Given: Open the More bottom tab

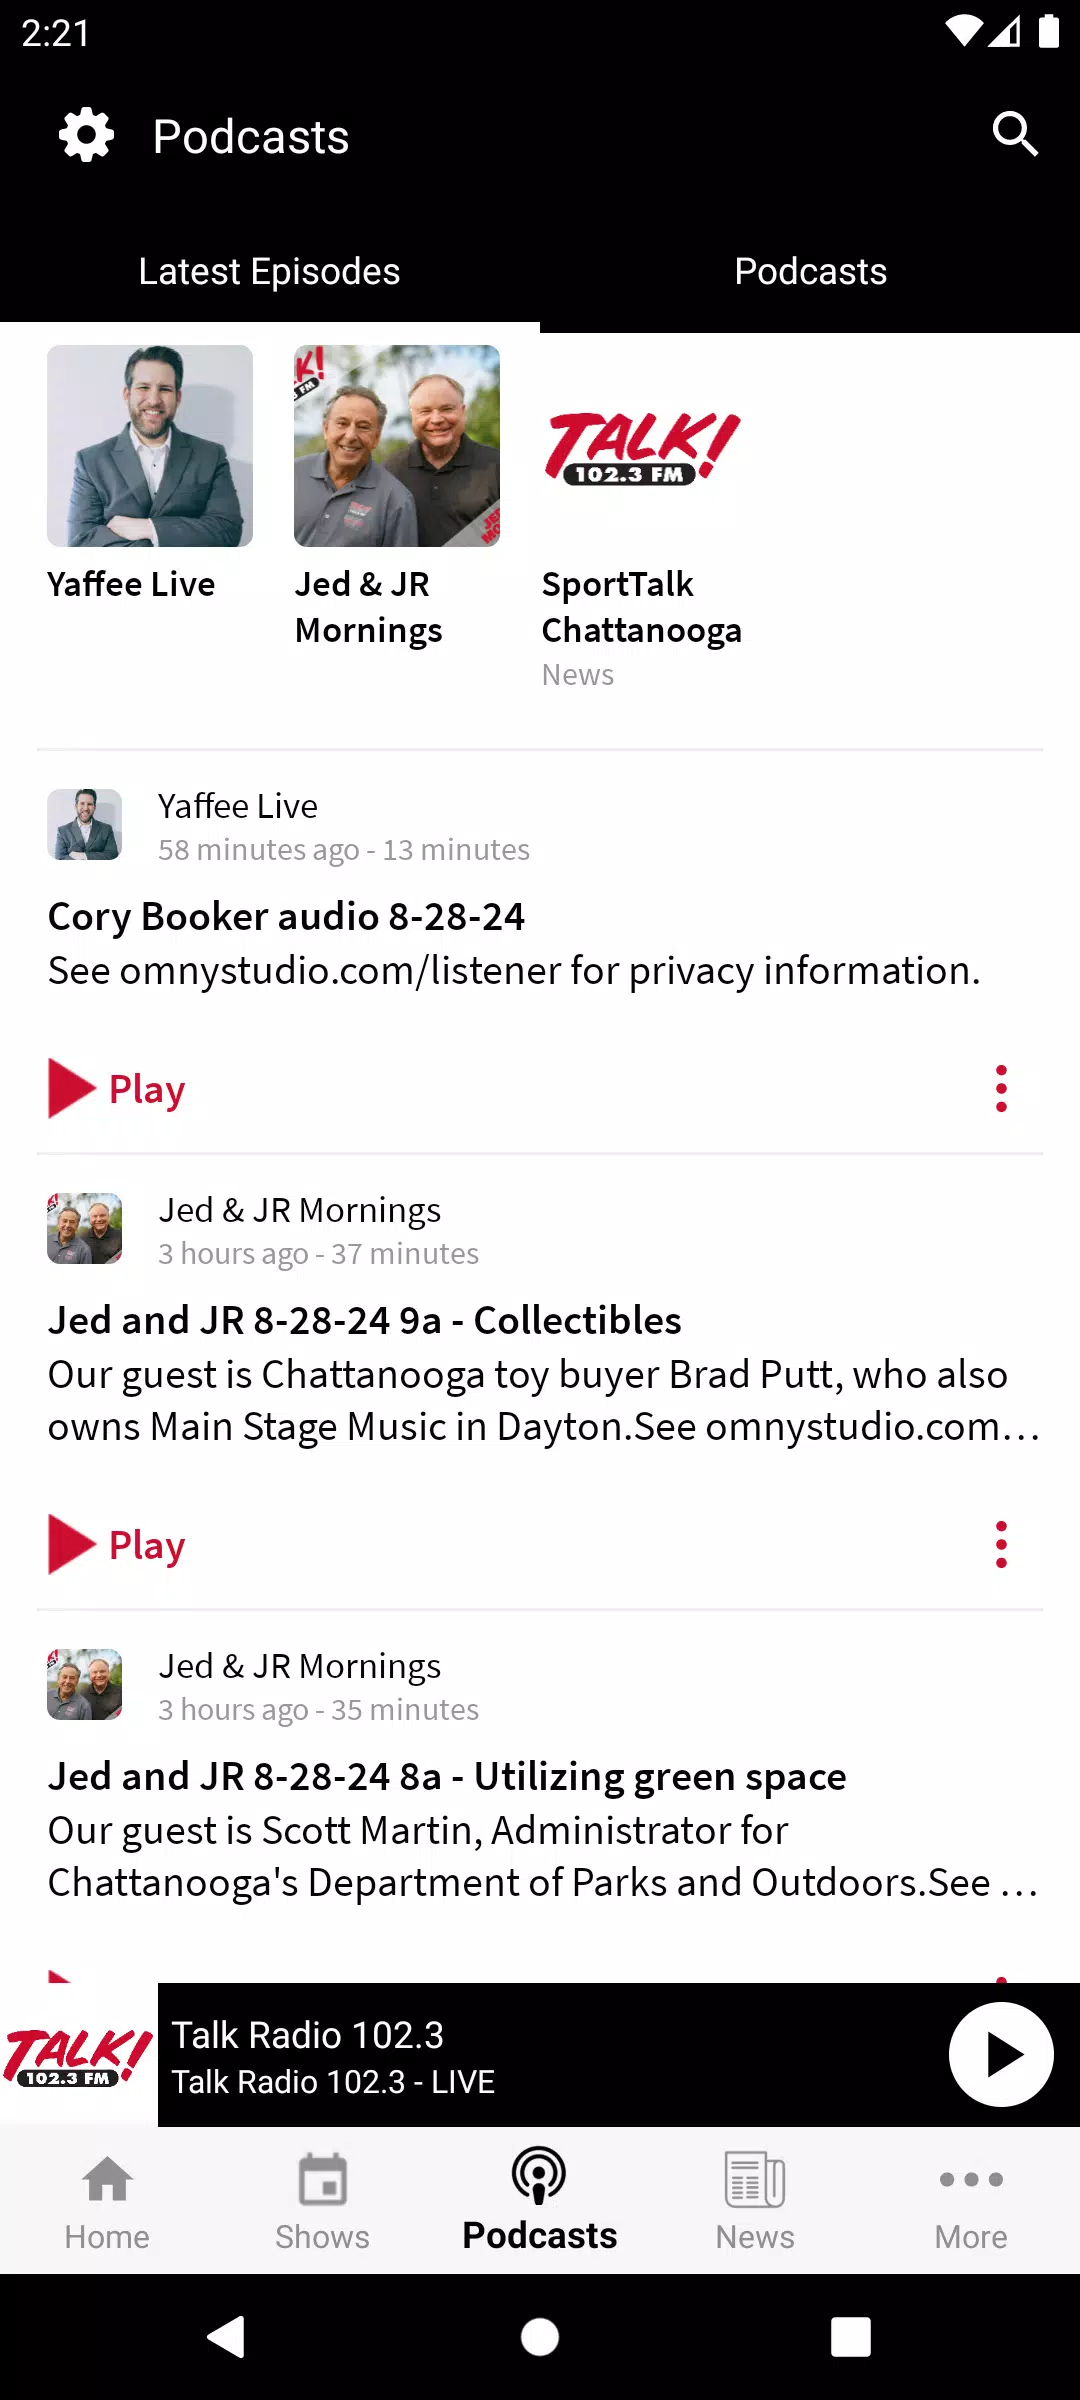Looking at the screenshot, I should click(x=971, y=2201).
